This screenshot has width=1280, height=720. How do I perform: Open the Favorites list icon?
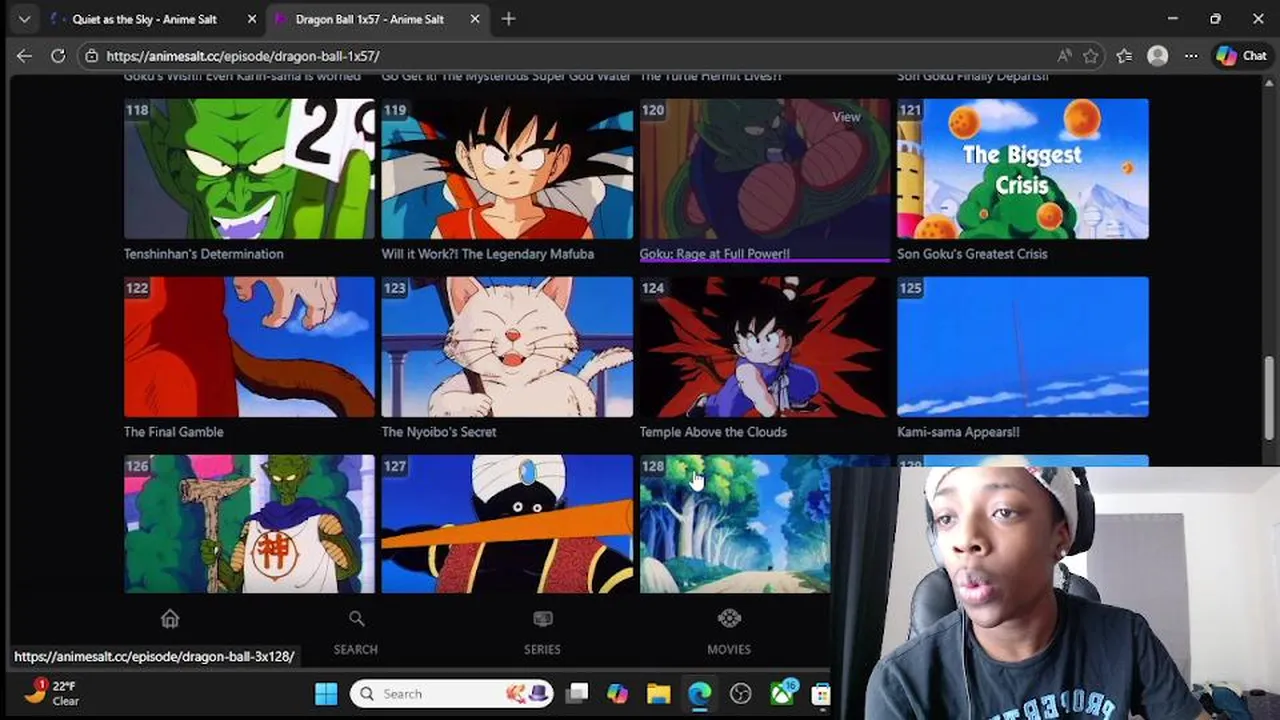[x=1125, y=56]
